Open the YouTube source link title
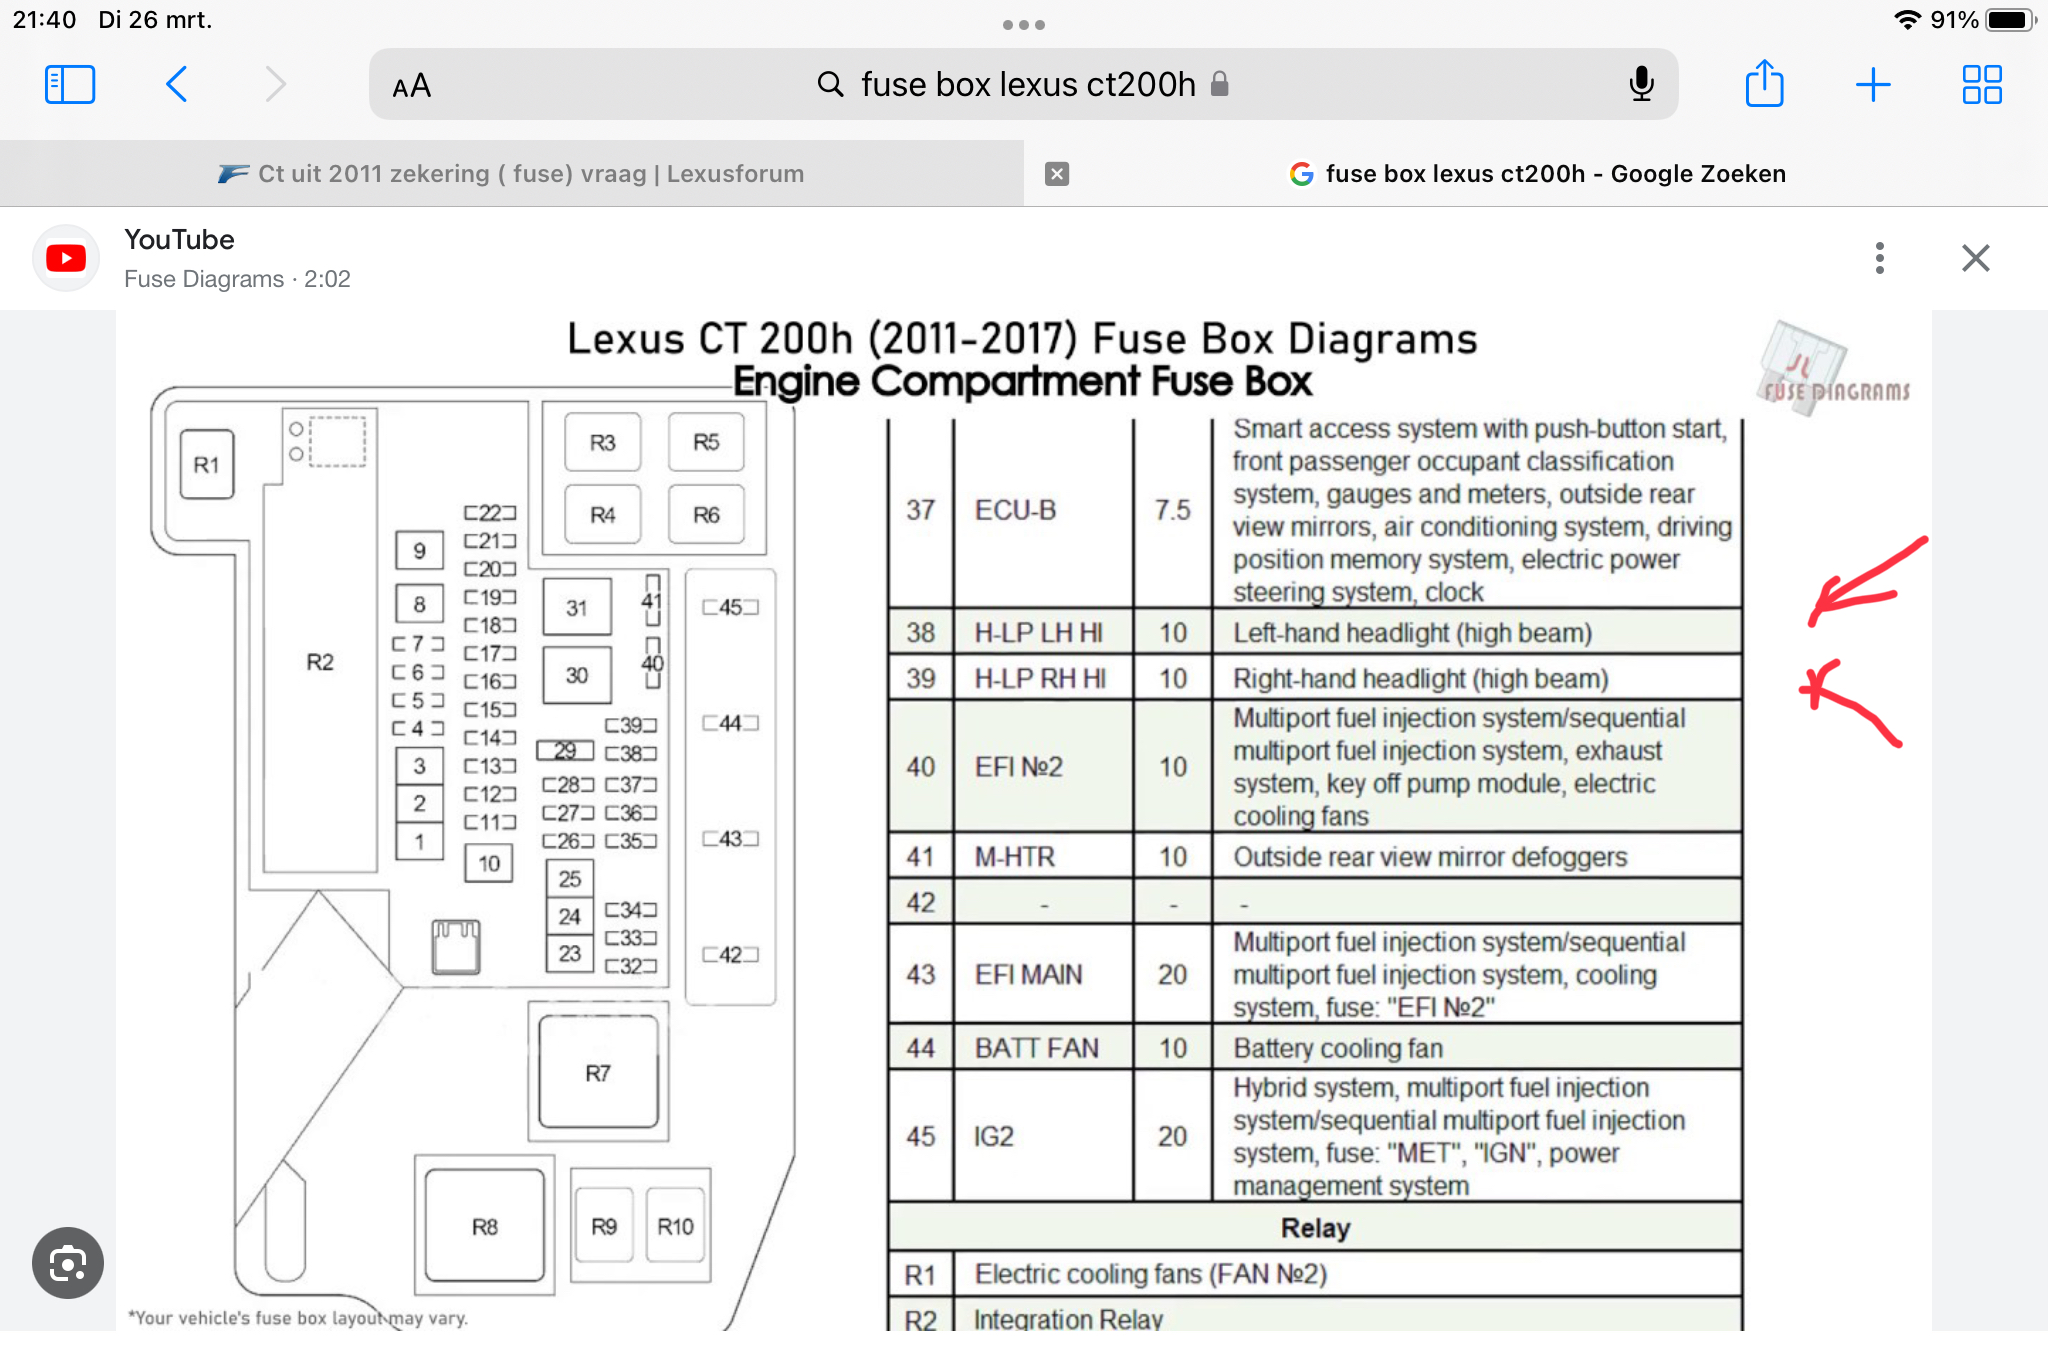Viewport: 2048px width, 1352px height. pos(179,240)
